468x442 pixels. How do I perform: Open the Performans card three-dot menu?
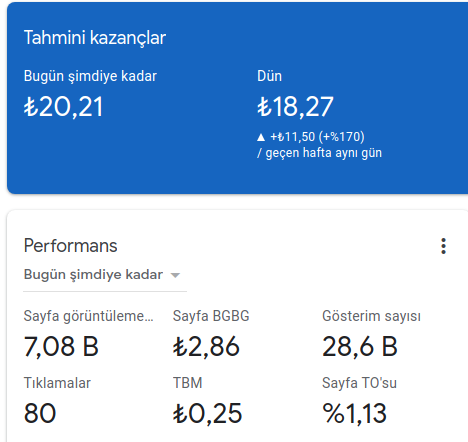click(443, 246)
